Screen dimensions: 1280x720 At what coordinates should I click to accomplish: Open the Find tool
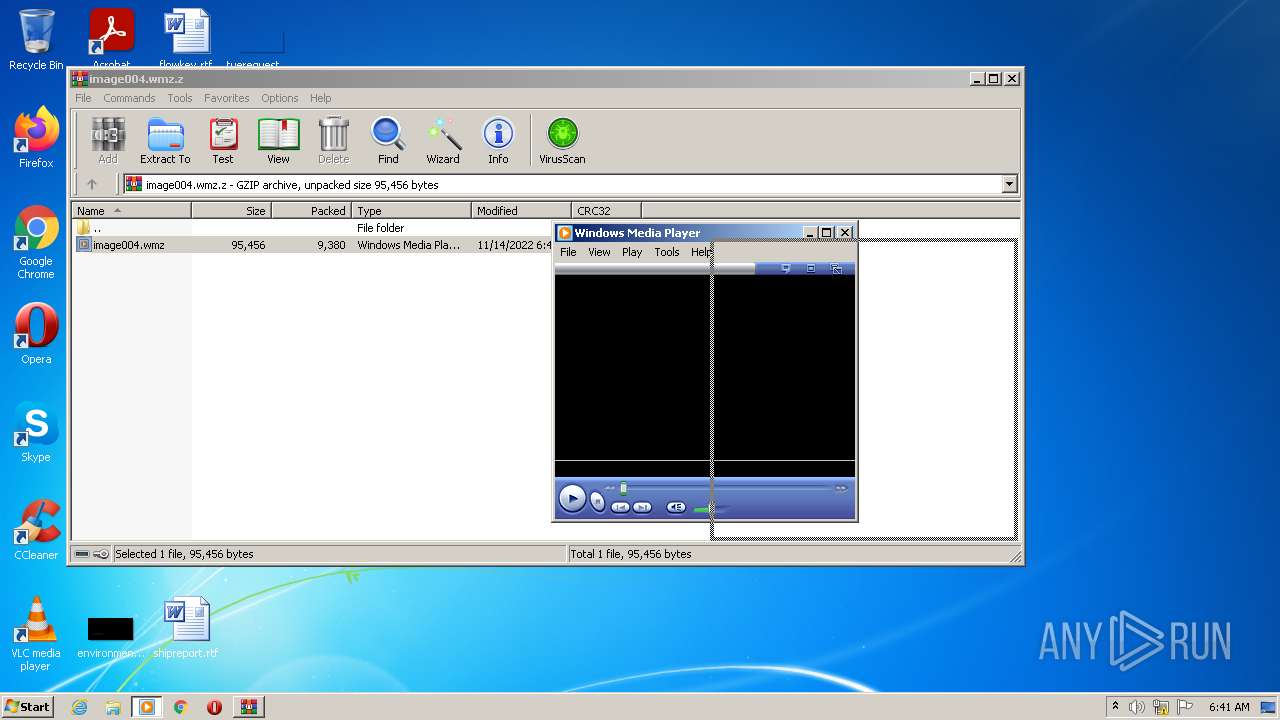coord(388,141)
